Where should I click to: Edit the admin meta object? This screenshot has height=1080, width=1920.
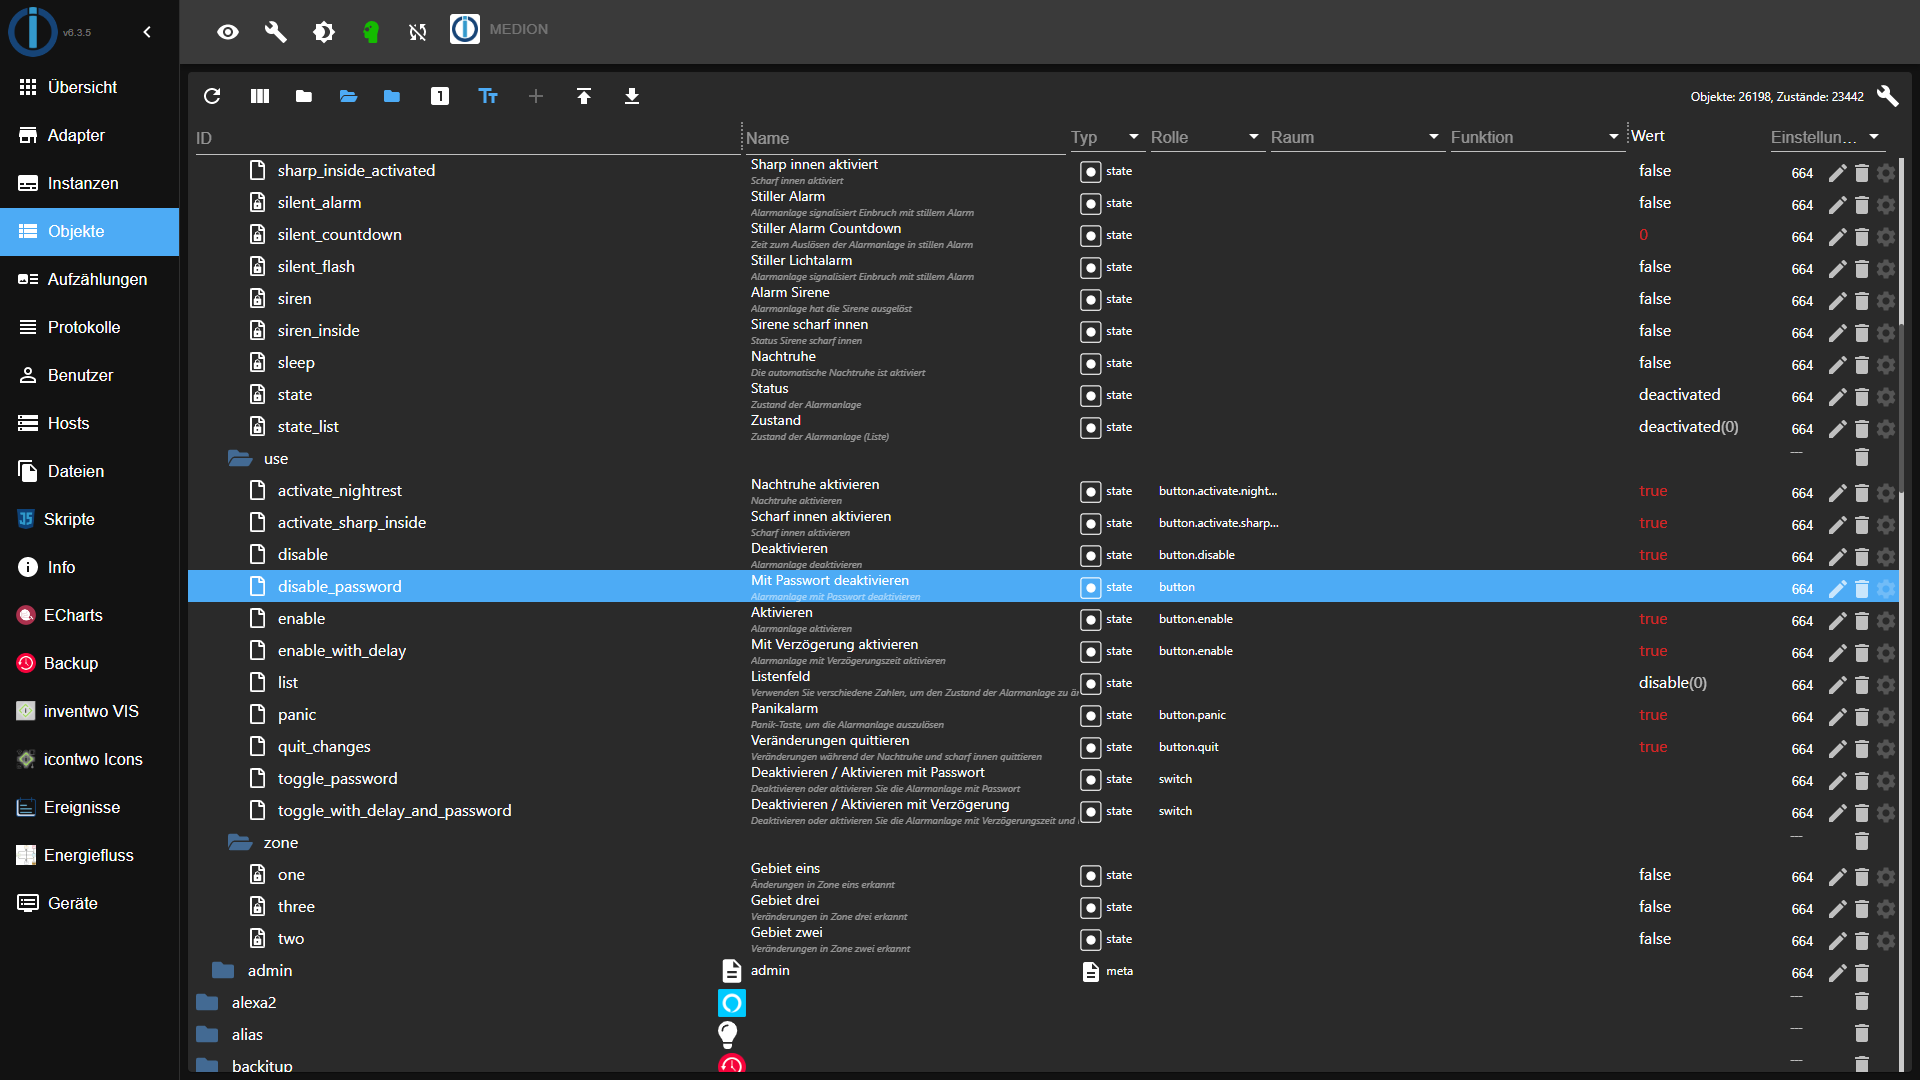point(1837,973)
